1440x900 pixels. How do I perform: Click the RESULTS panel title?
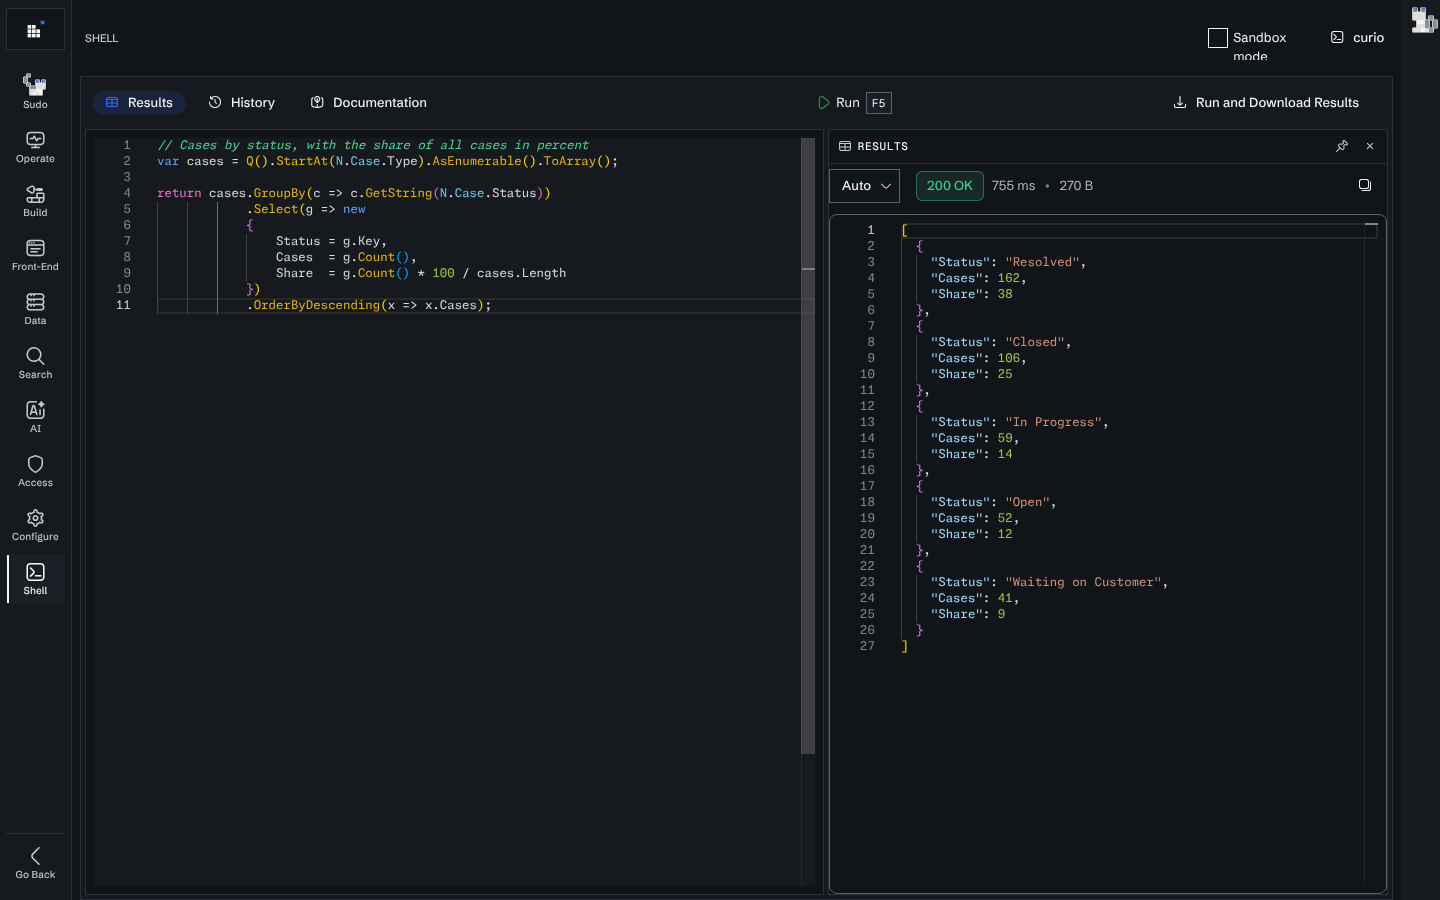coord(883,146)
